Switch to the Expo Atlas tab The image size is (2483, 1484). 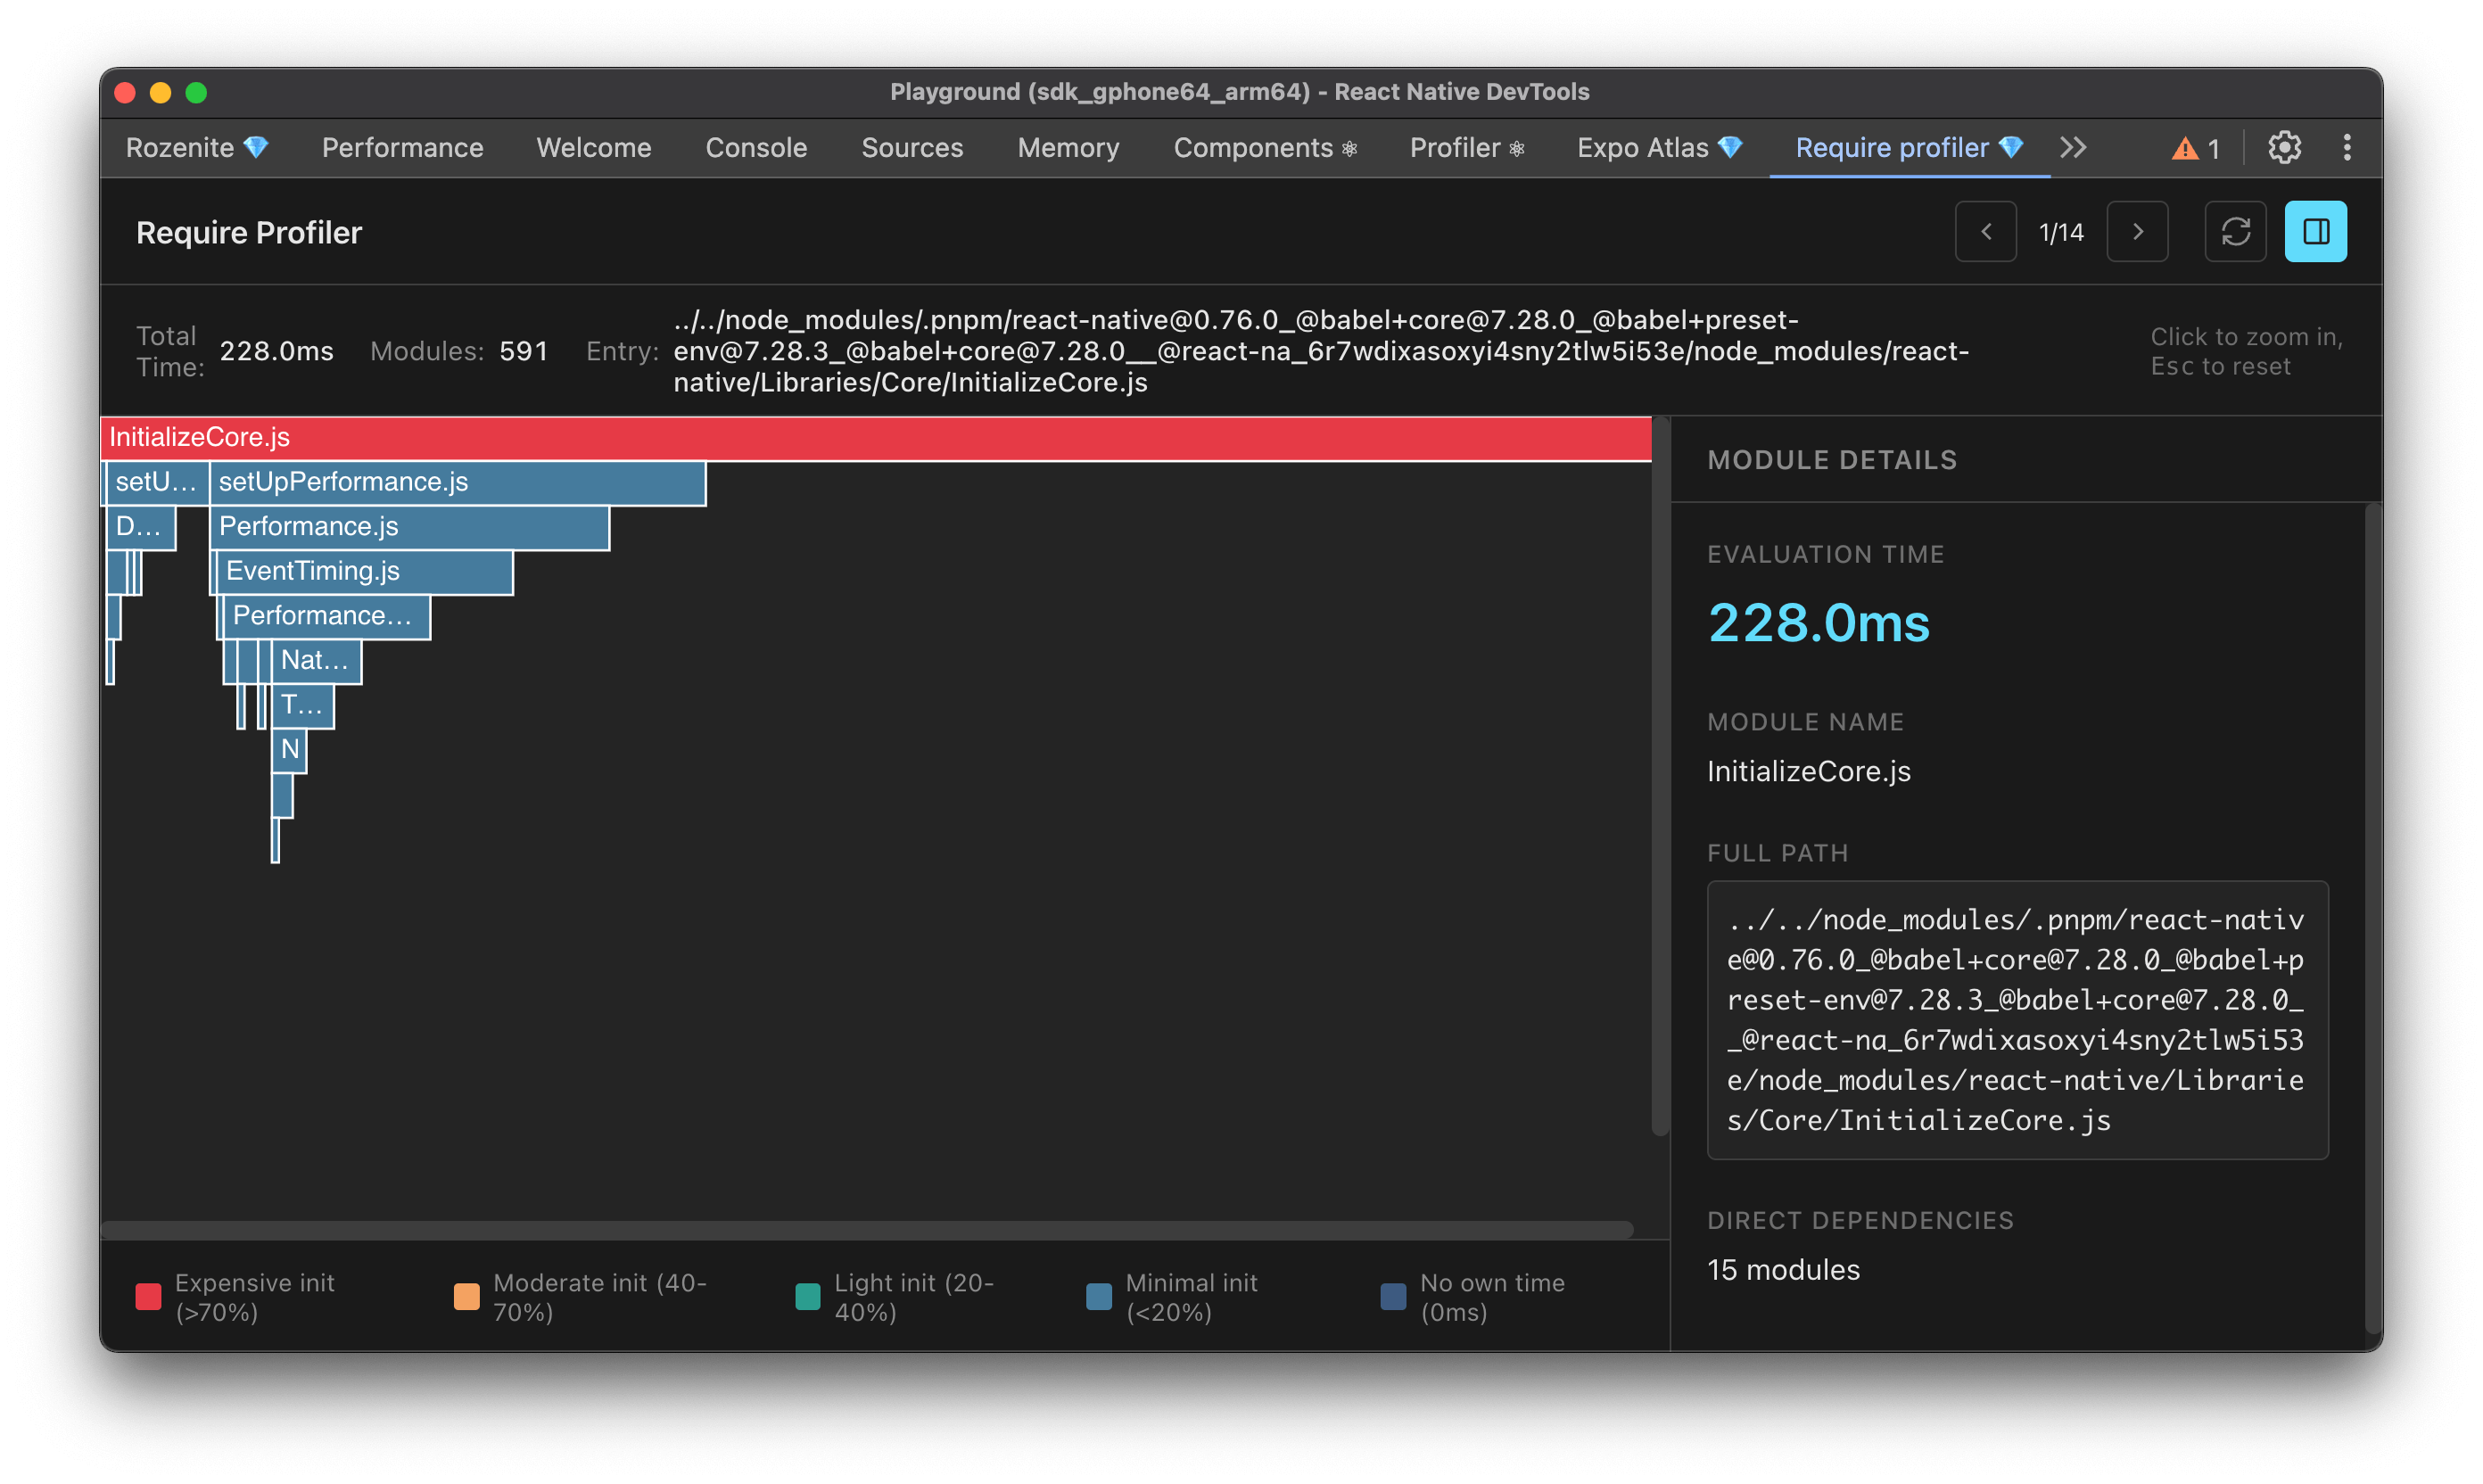[1659, 148]
